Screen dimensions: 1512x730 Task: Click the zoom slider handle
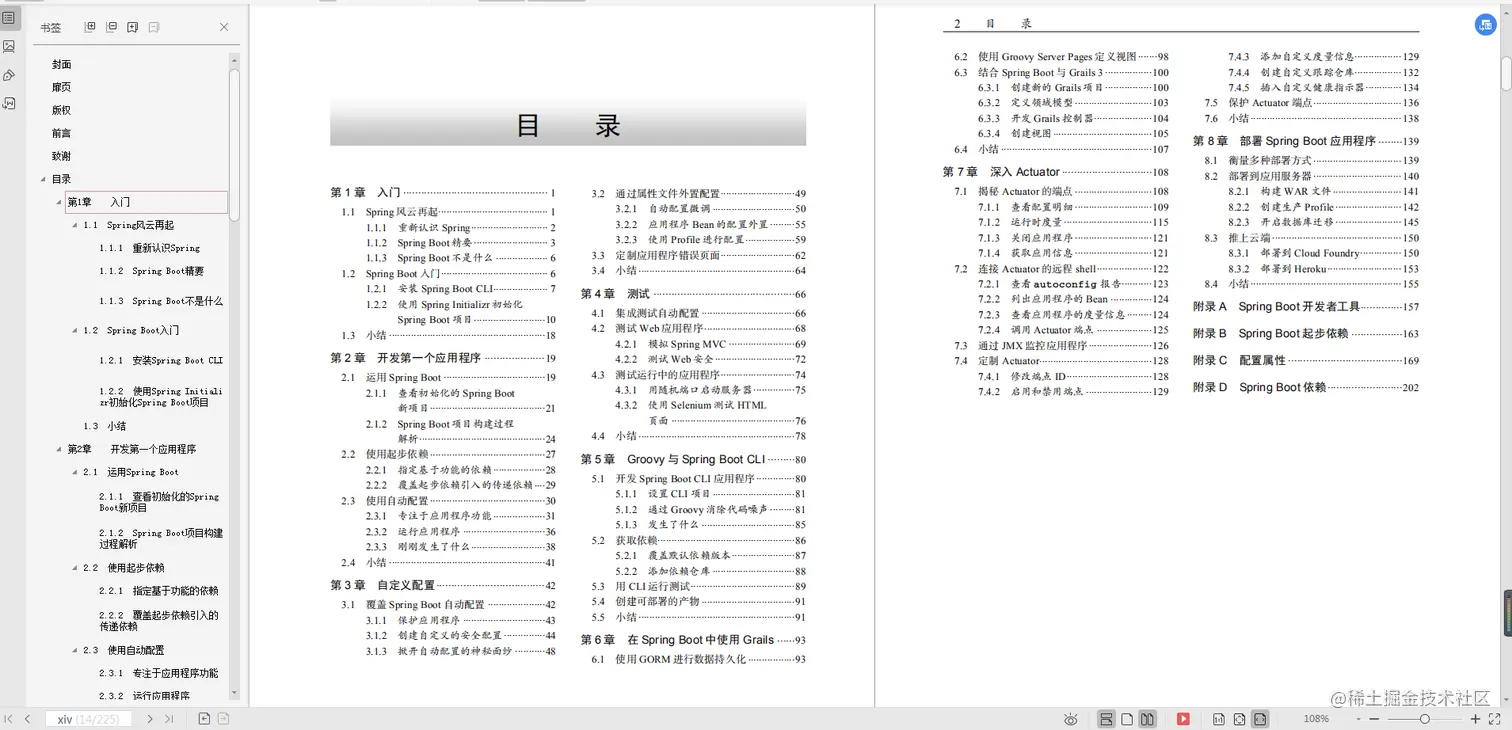[1425, 718]
